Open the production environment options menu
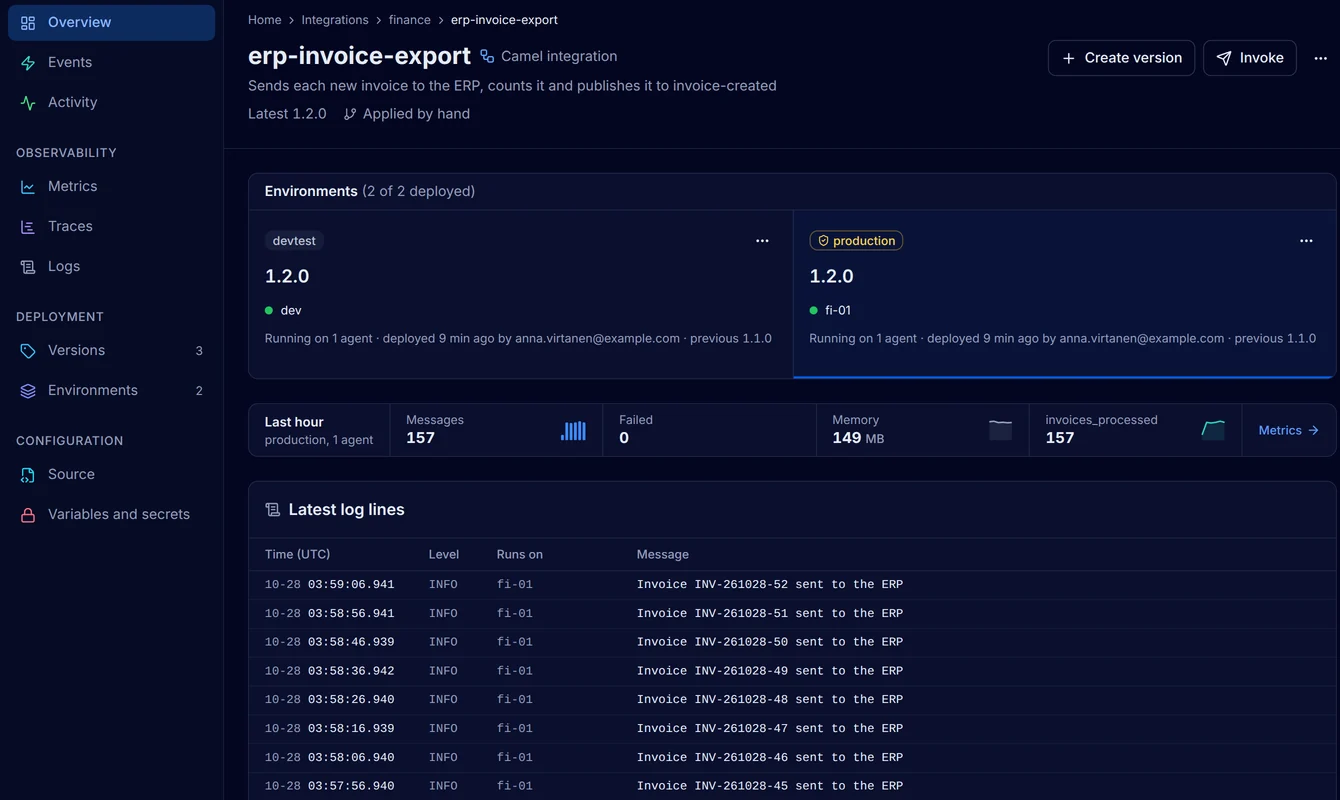This screenshot has width=1340, height=800. coord(1306,241)
